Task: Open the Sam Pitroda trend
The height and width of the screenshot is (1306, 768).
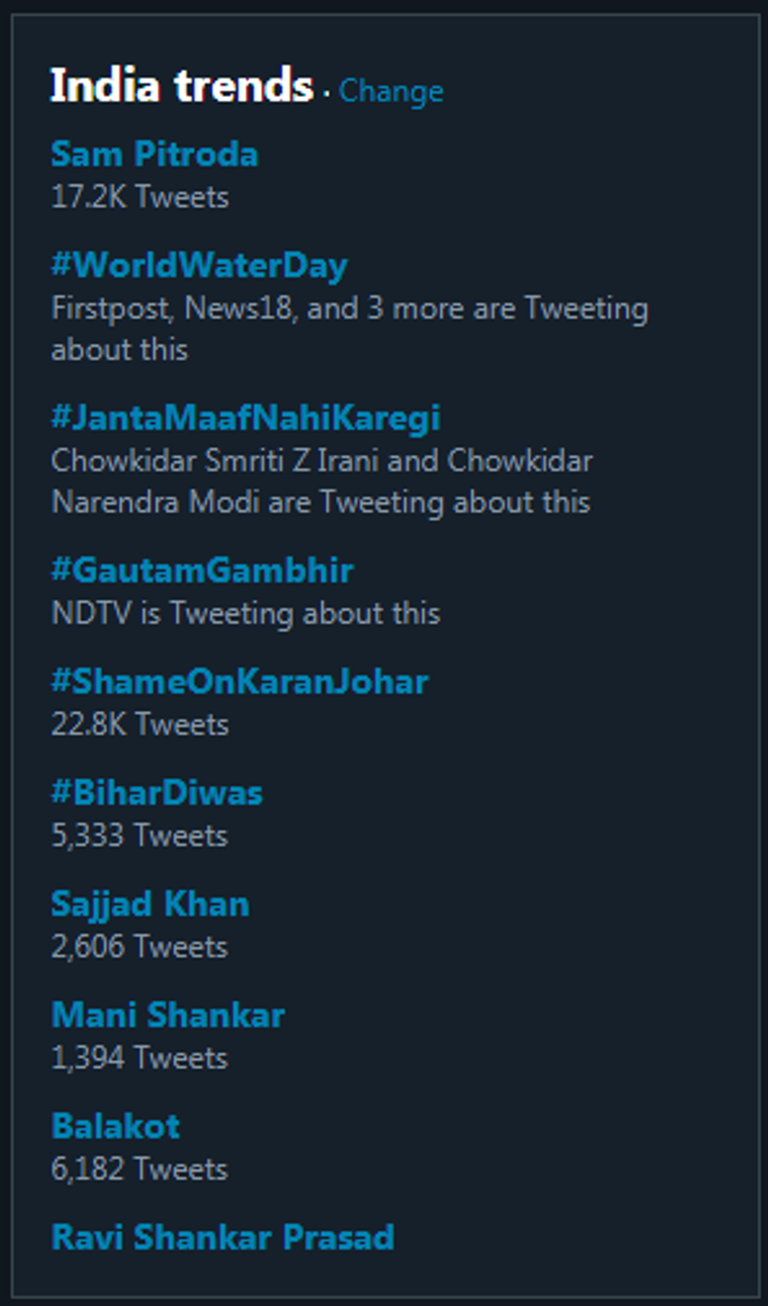Action: click(154, 154)
